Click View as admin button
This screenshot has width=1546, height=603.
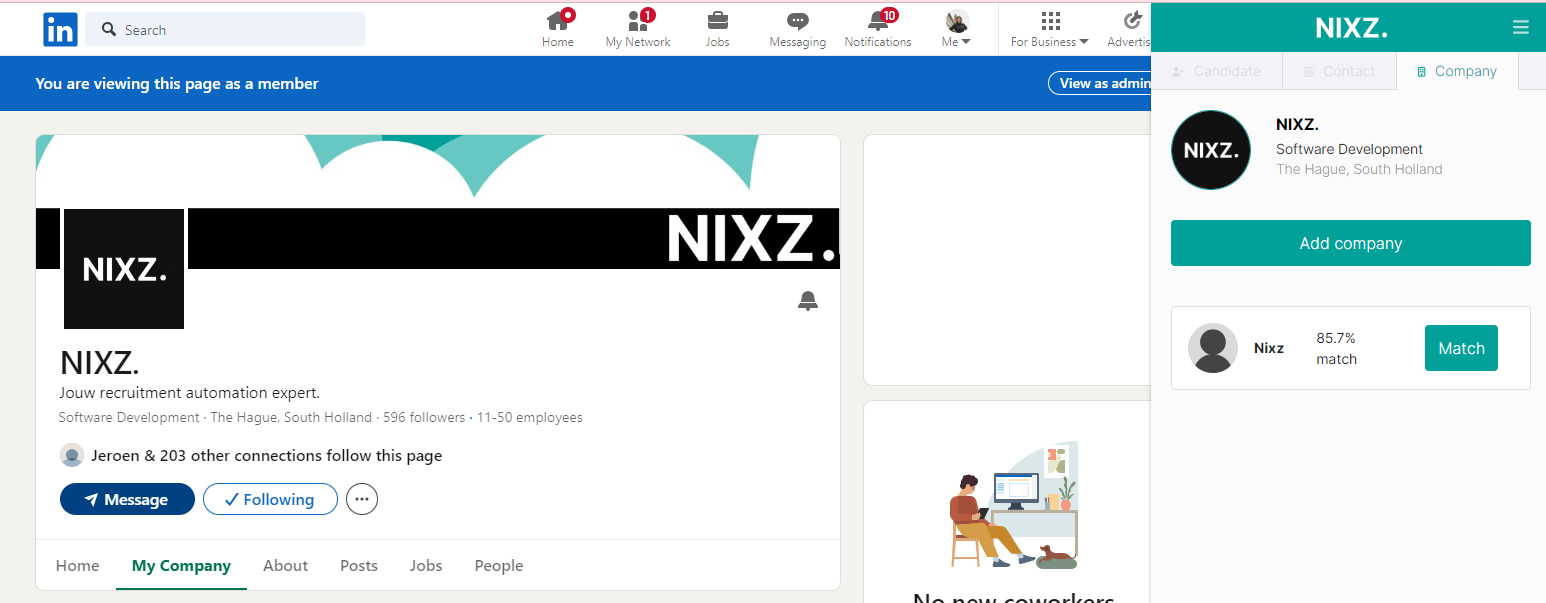click(x=1100, y=83)
